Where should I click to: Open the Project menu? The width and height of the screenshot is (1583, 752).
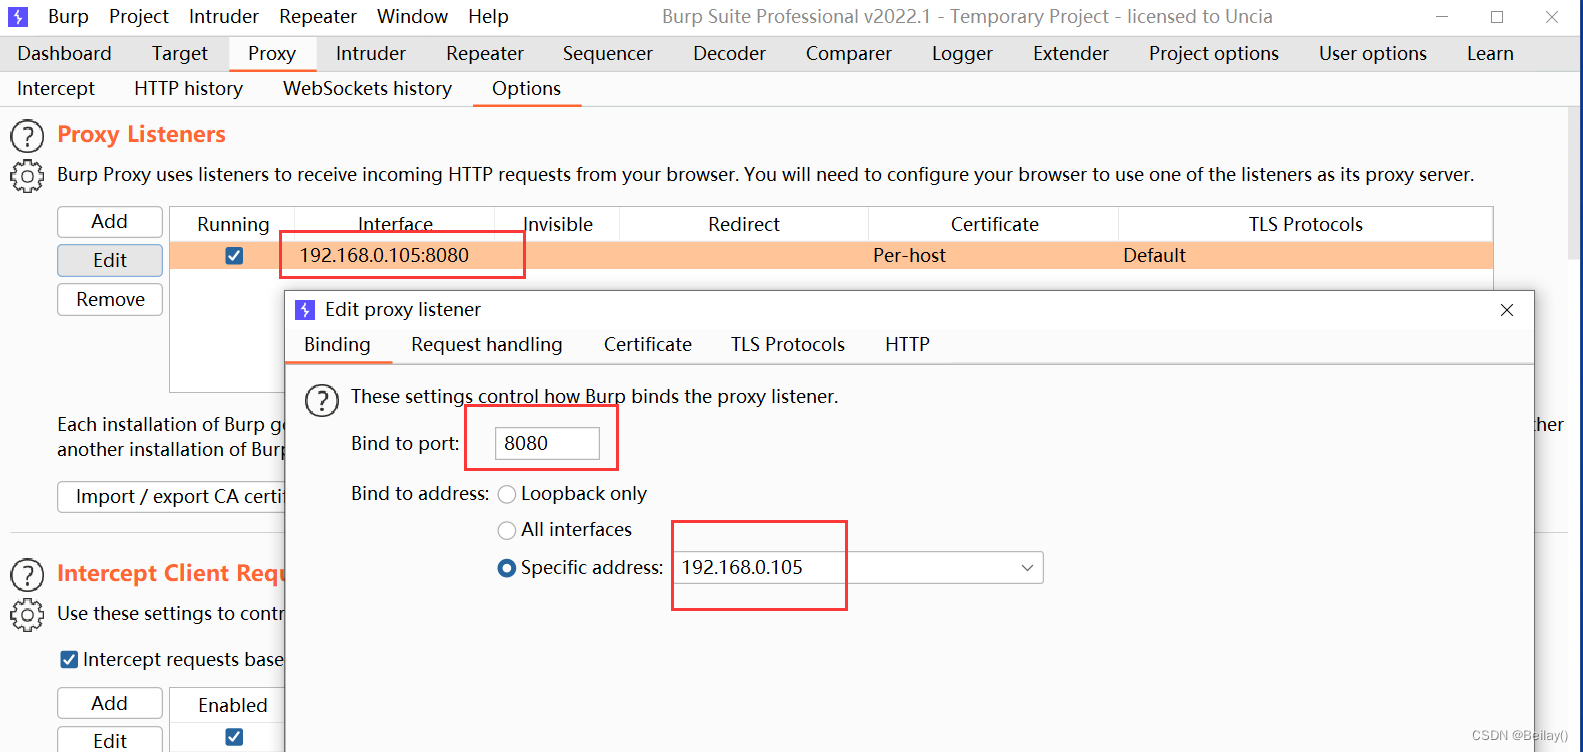tap(139, 17)
